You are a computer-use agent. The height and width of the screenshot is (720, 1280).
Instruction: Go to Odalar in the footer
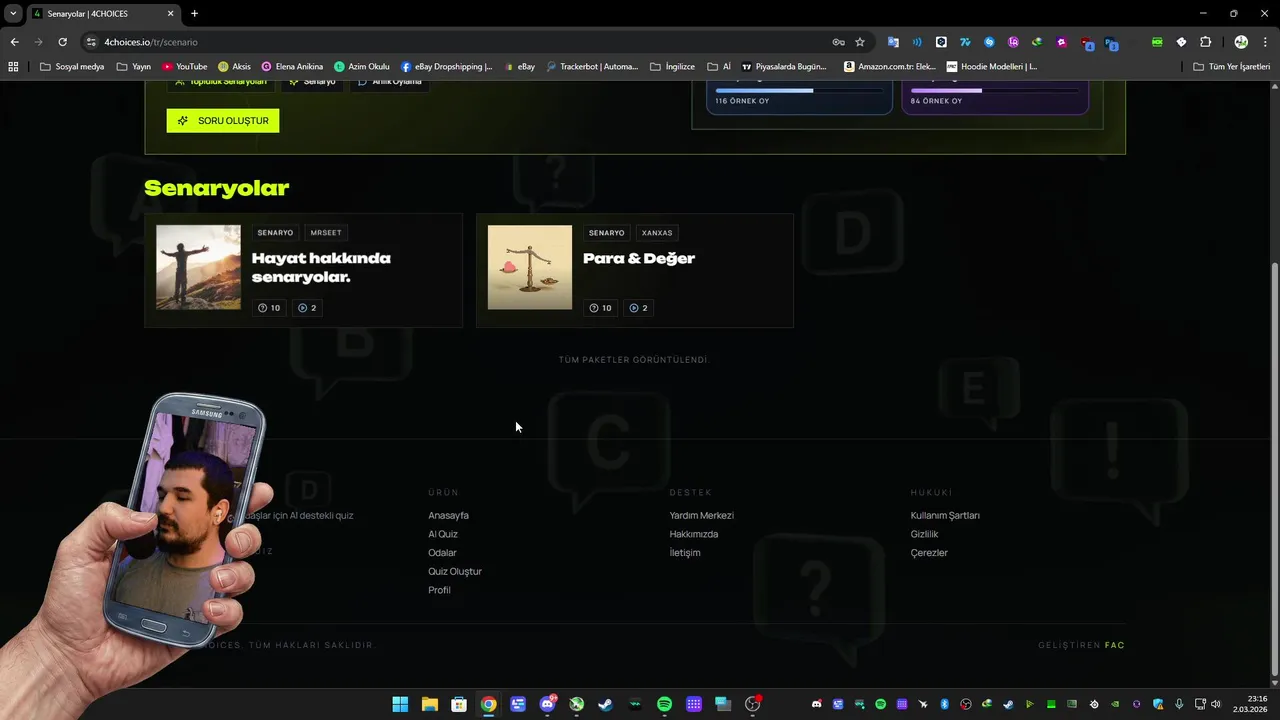(442, 553)
